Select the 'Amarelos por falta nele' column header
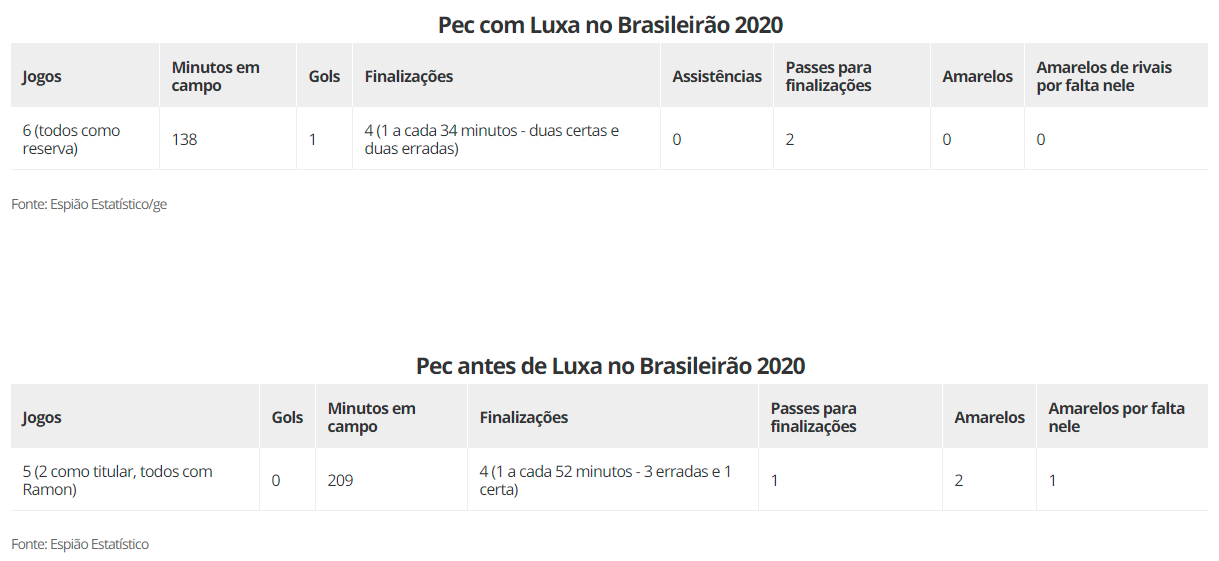Image resolution: width=1219 pixels, height=561 pixels. click(1116, 418)
